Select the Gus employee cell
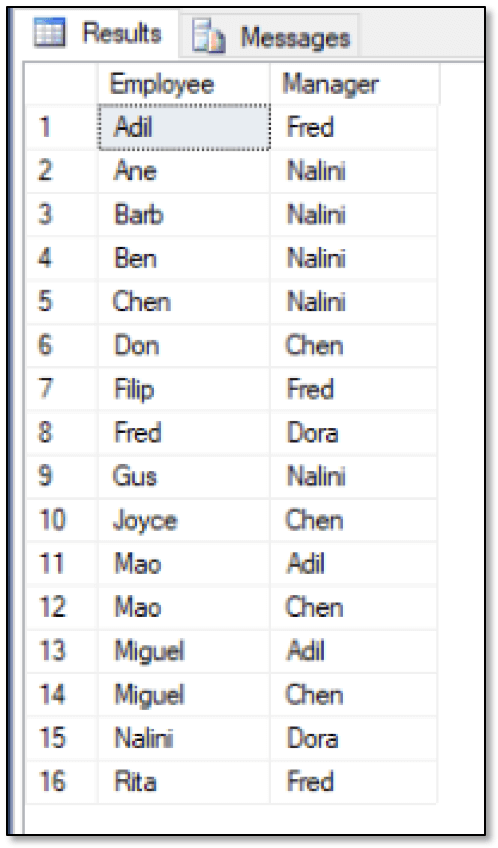 point(184,476)
